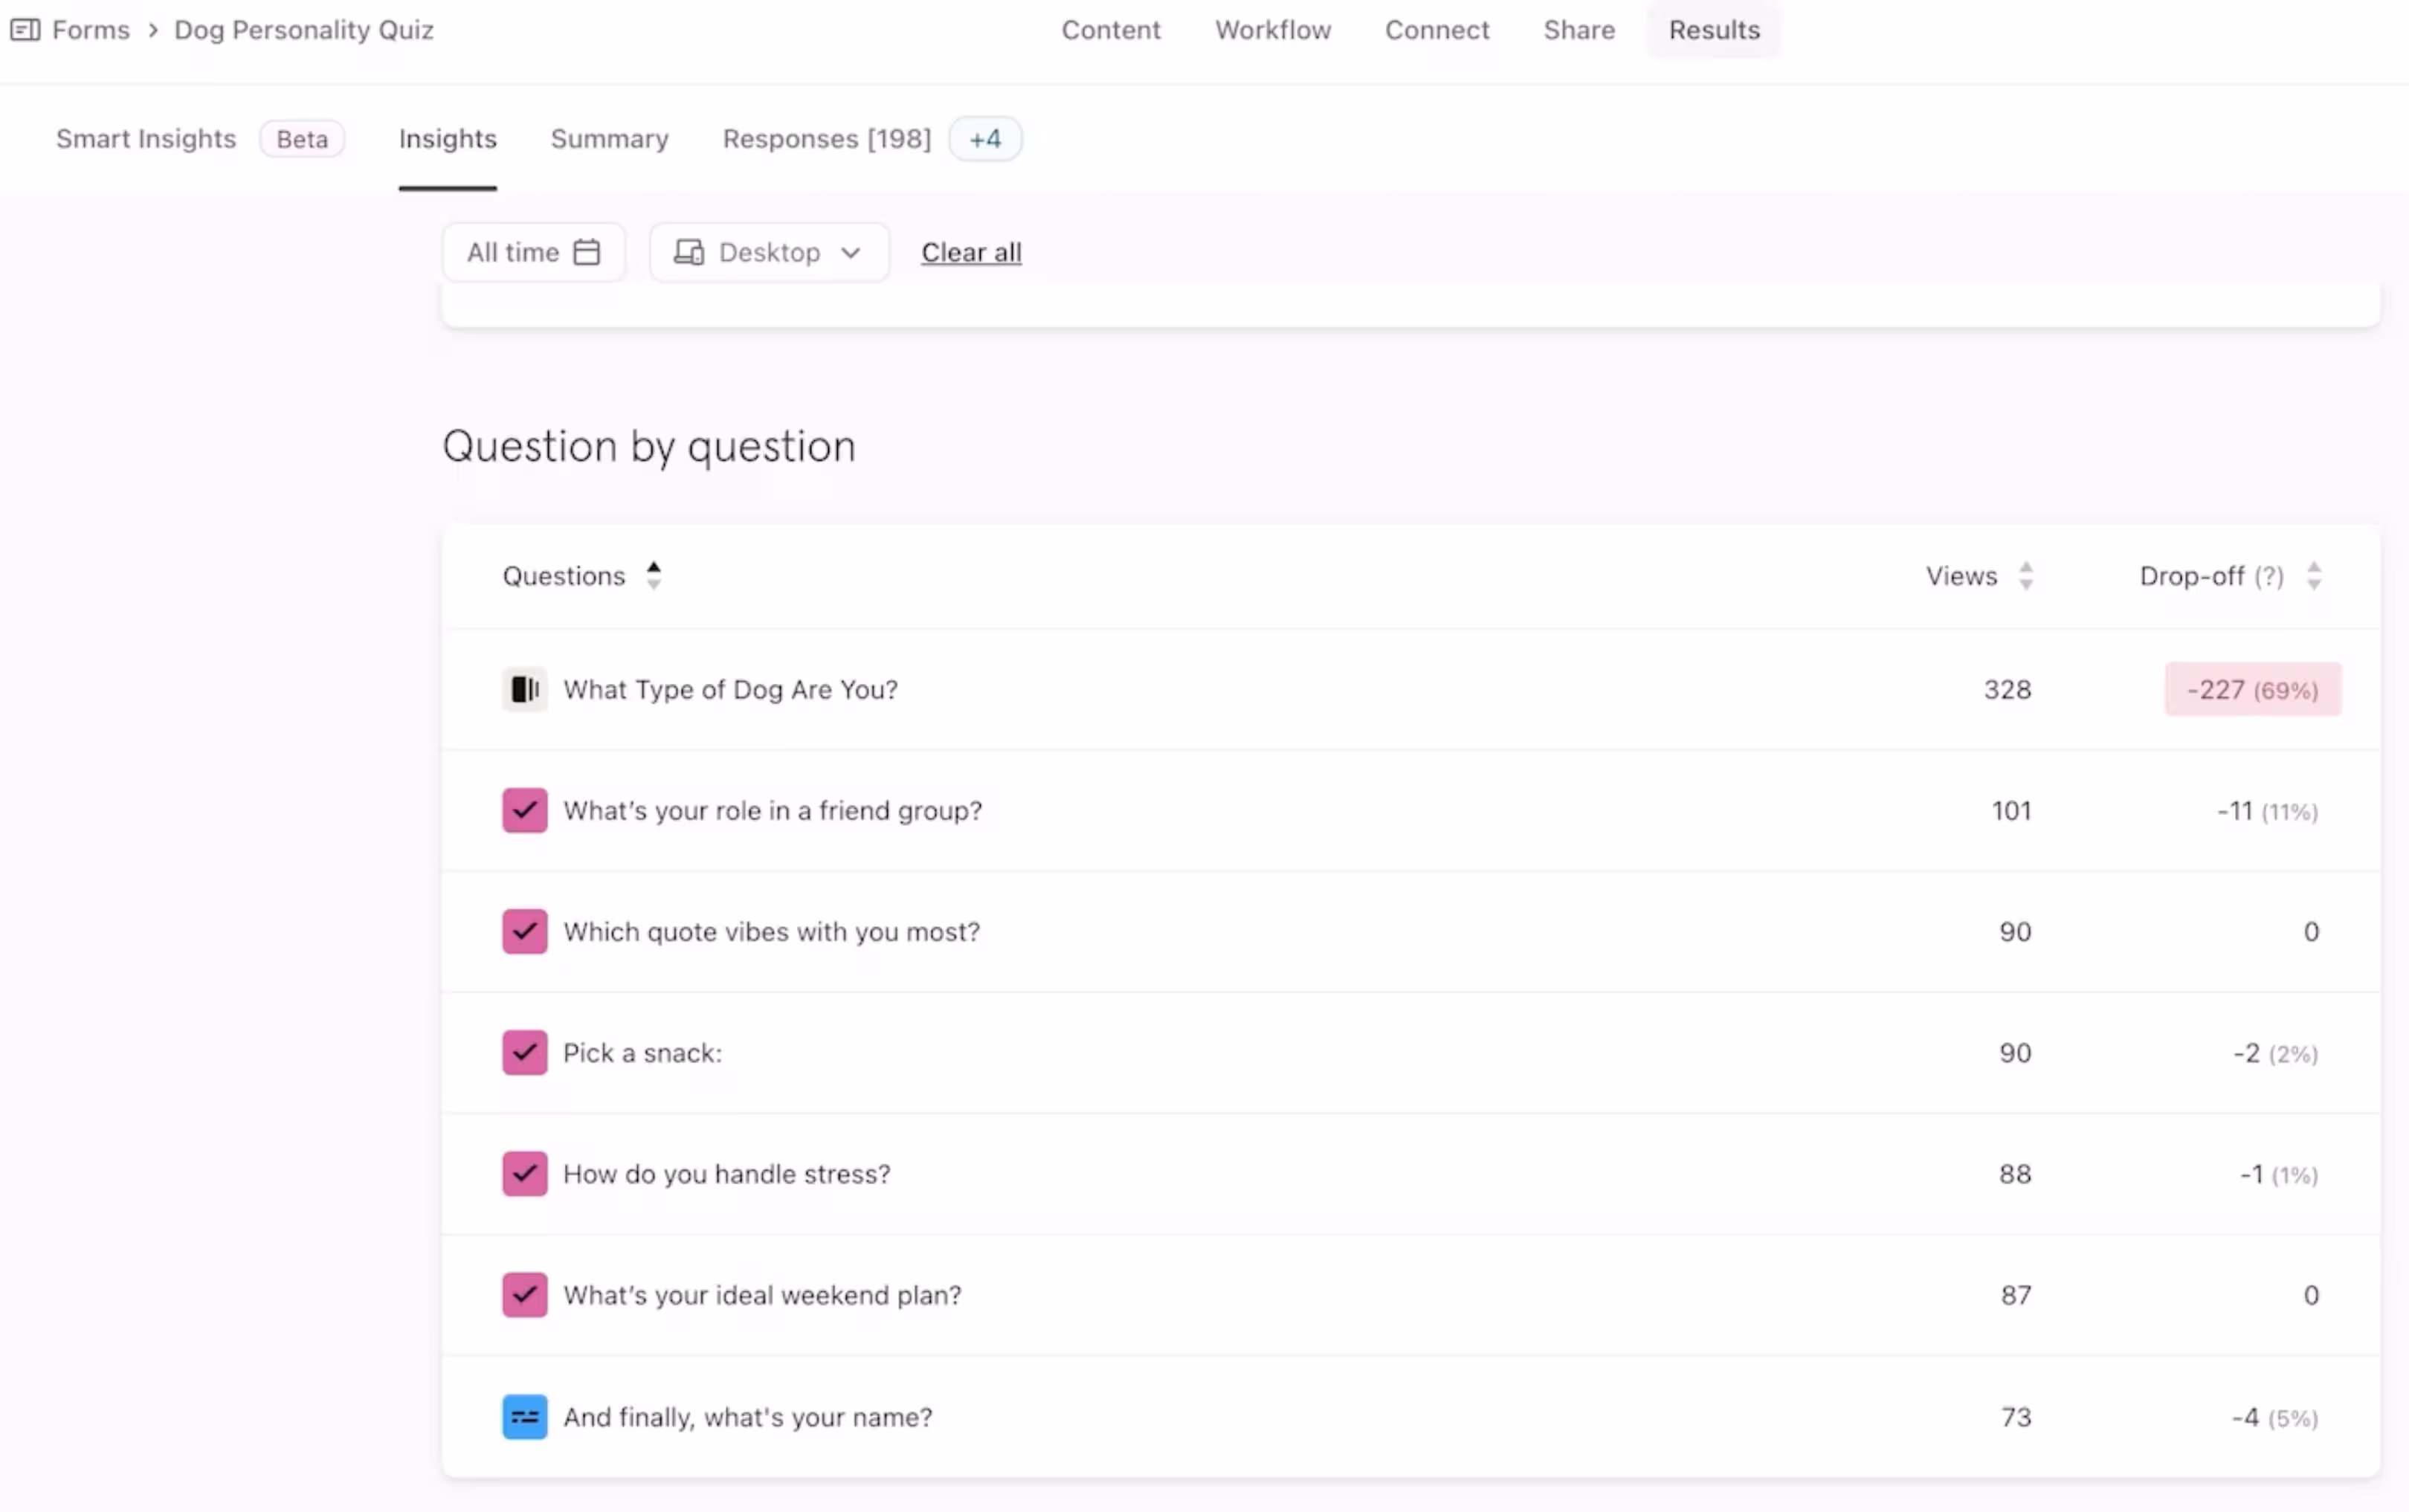Click the welcome screen icon beside 'What Type of Dog Are You?'
2409x1512 pixels.
click(x=524, y=689)
